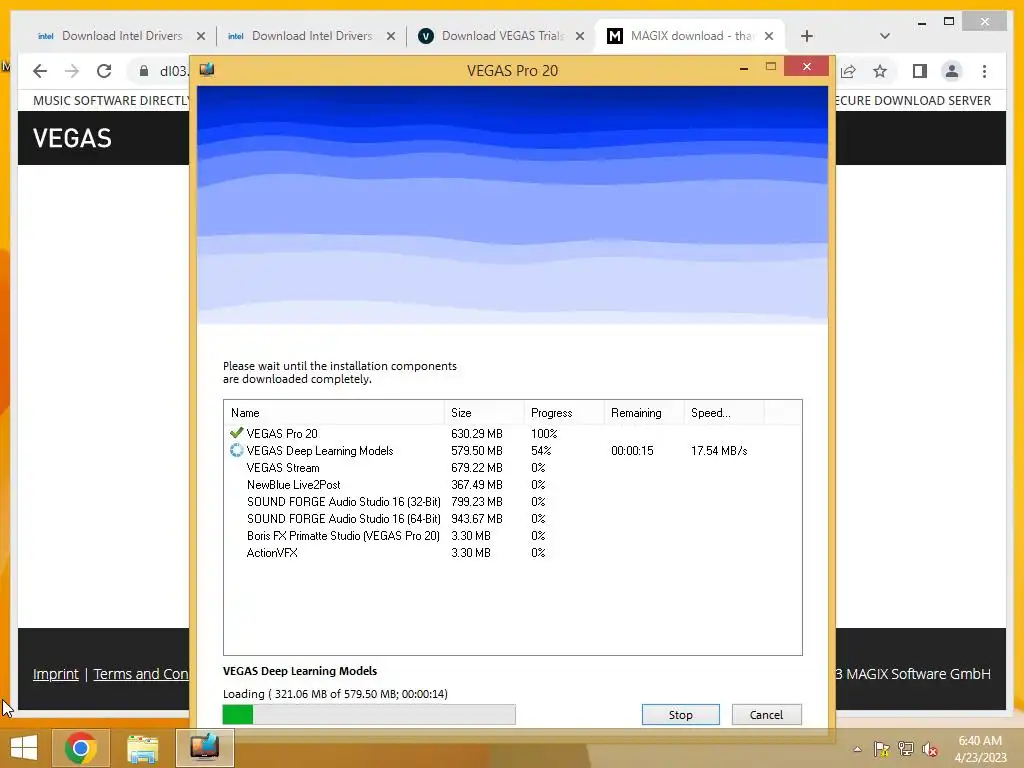
Task: Click the Stop button in the installer
Action: pyautogui.click(x=680, y=714)
